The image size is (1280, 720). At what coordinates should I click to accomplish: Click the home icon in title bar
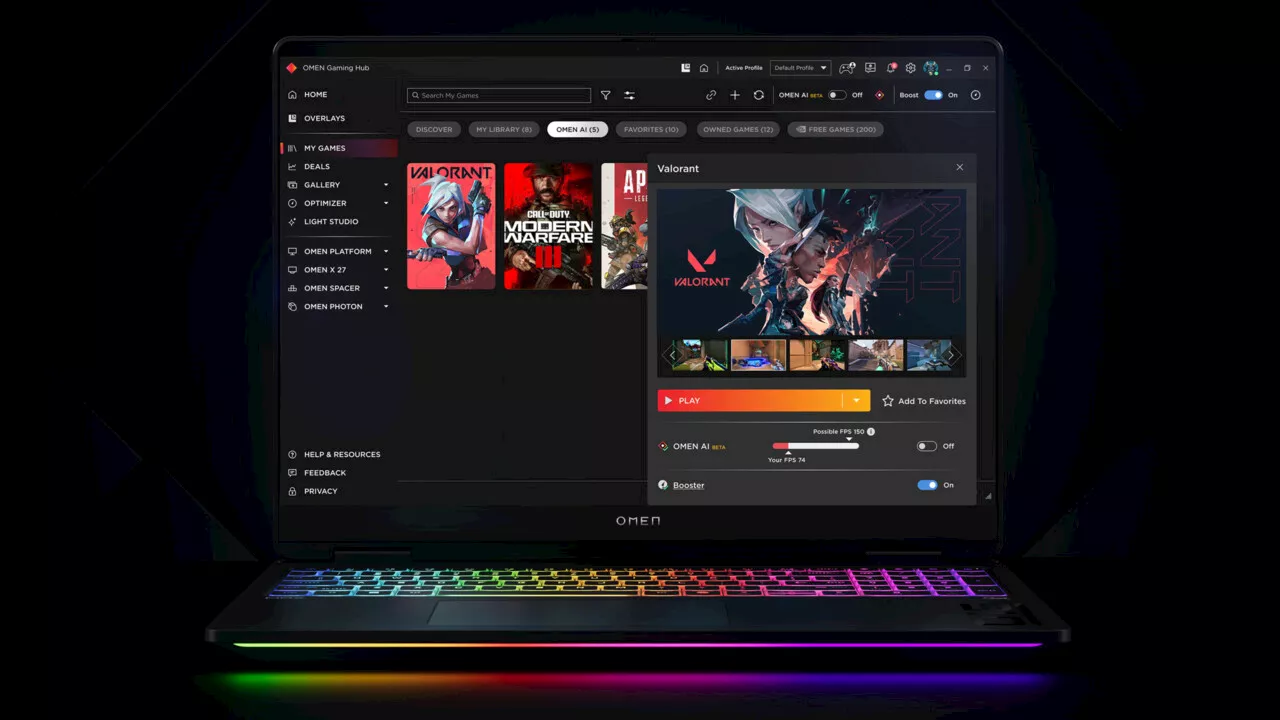(704, 68)
